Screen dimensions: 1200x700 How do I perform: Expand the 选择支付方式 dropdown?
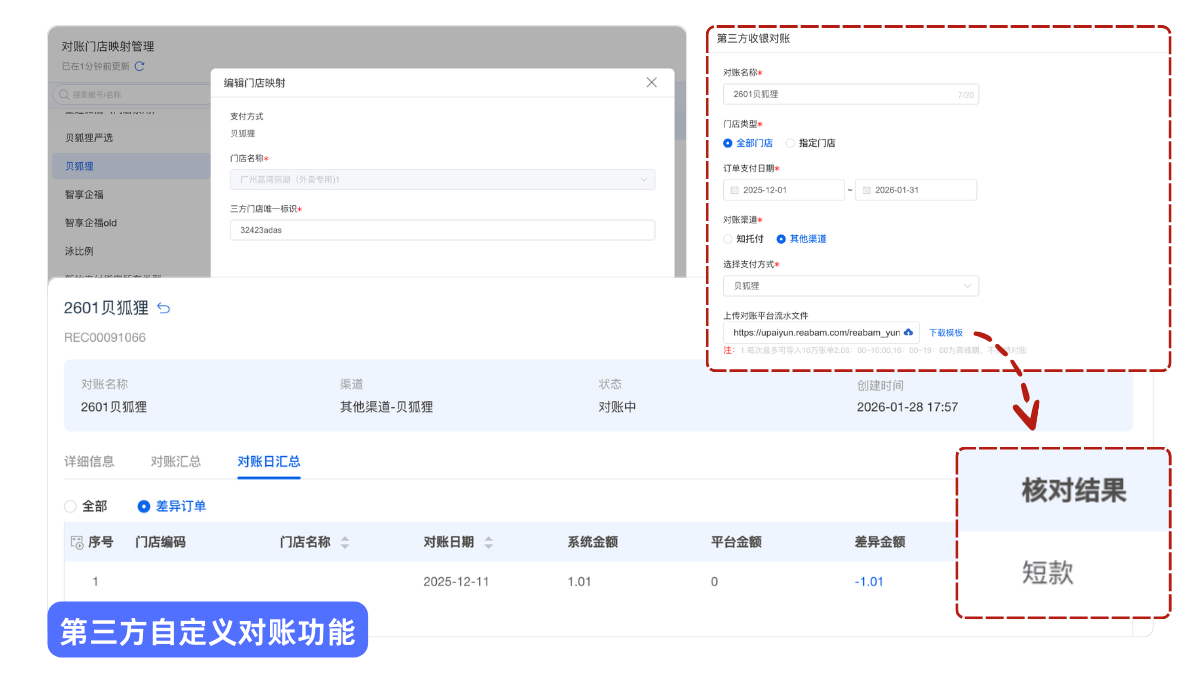coord(967,286)
